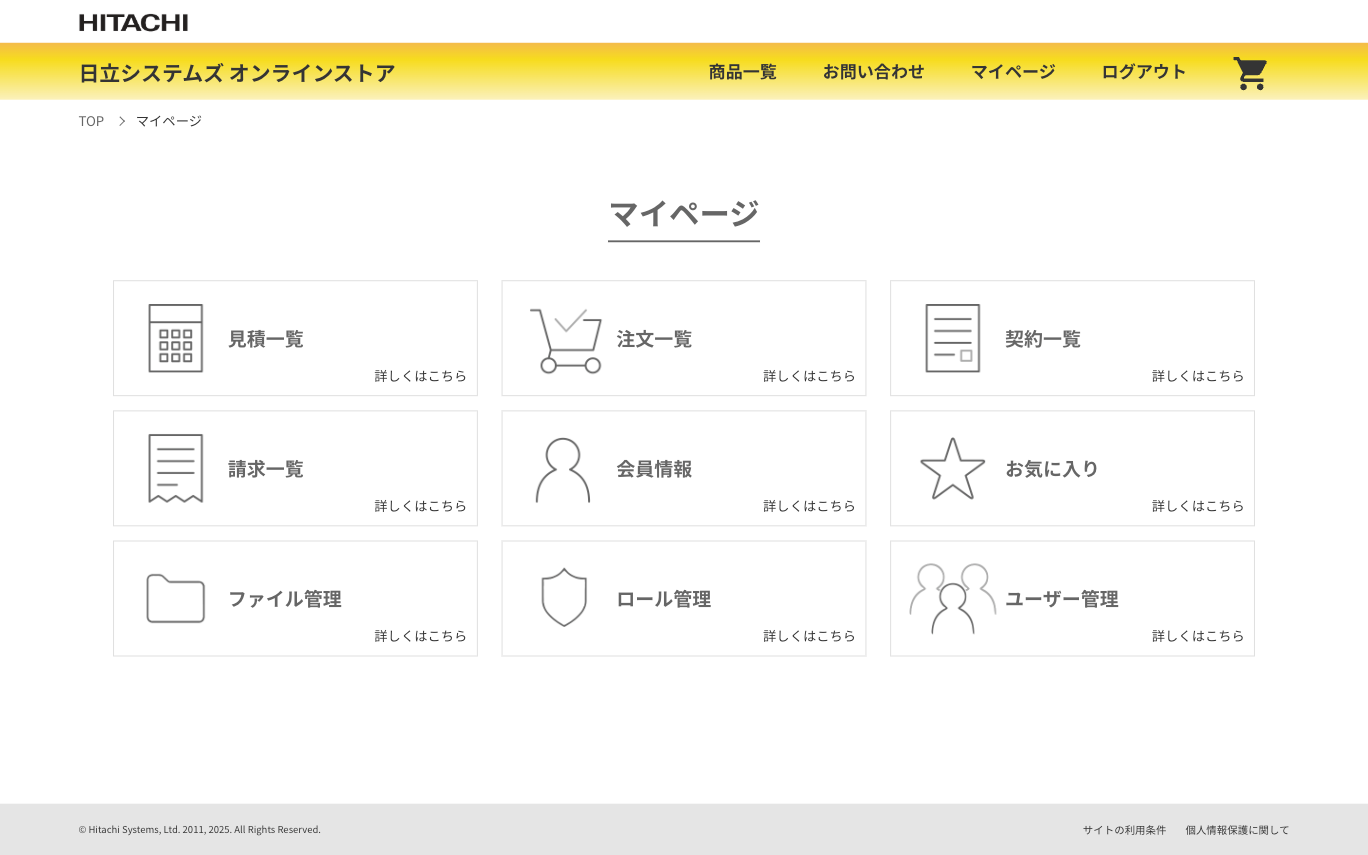Click 詳しくはこちら under お気に入り
This screenshot has width=1368, height=855.
coord(1197,506)
